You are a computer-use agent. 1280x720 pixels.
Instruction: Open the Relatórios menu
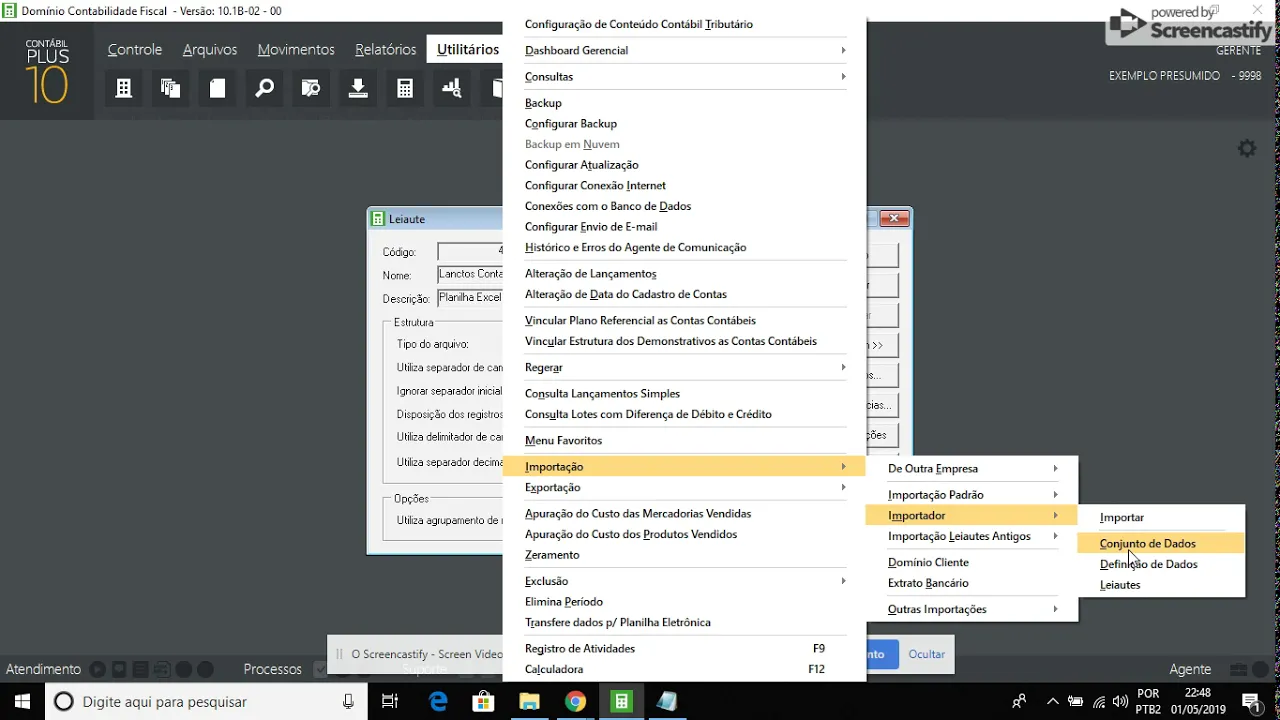tap(385, 49)
